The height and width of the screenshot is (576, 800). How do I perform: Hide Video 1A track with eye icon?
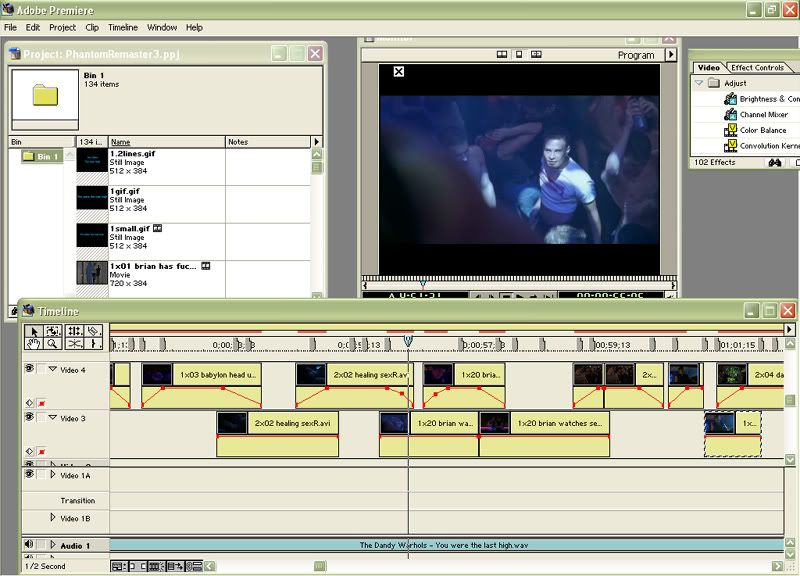coord(29,474)
